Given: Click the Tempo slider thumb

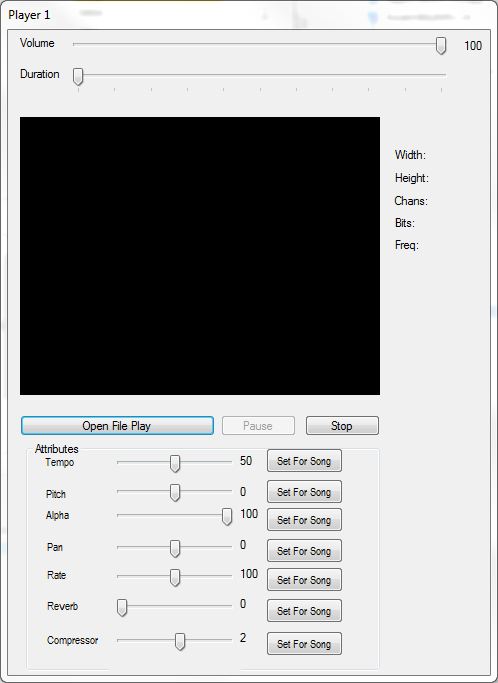Looking at the screenshot, I should tap(175, 464).
